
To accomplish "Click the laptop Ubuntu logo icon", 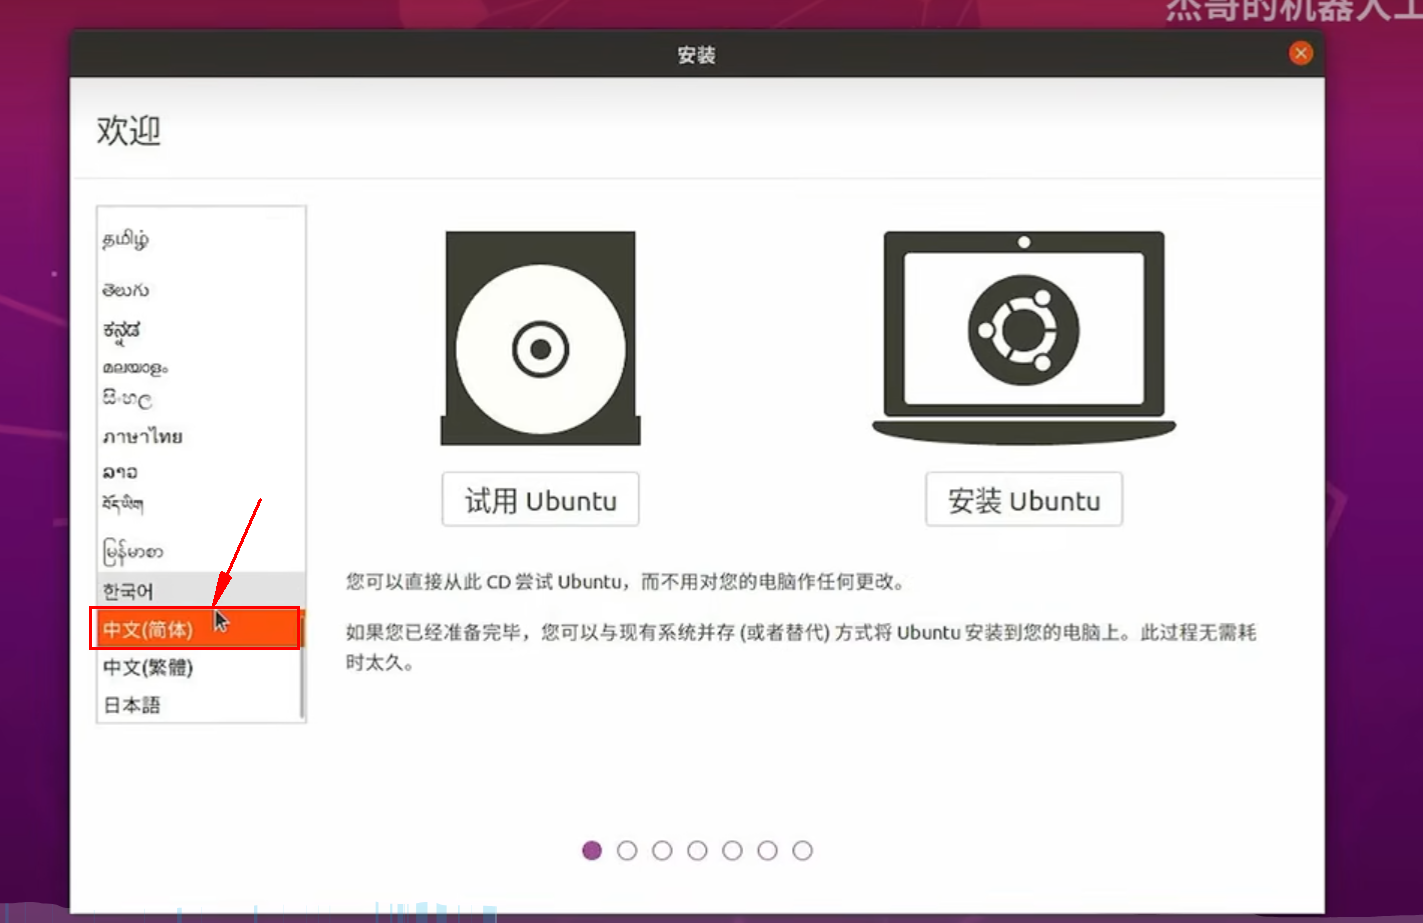I will (1023, 339).
